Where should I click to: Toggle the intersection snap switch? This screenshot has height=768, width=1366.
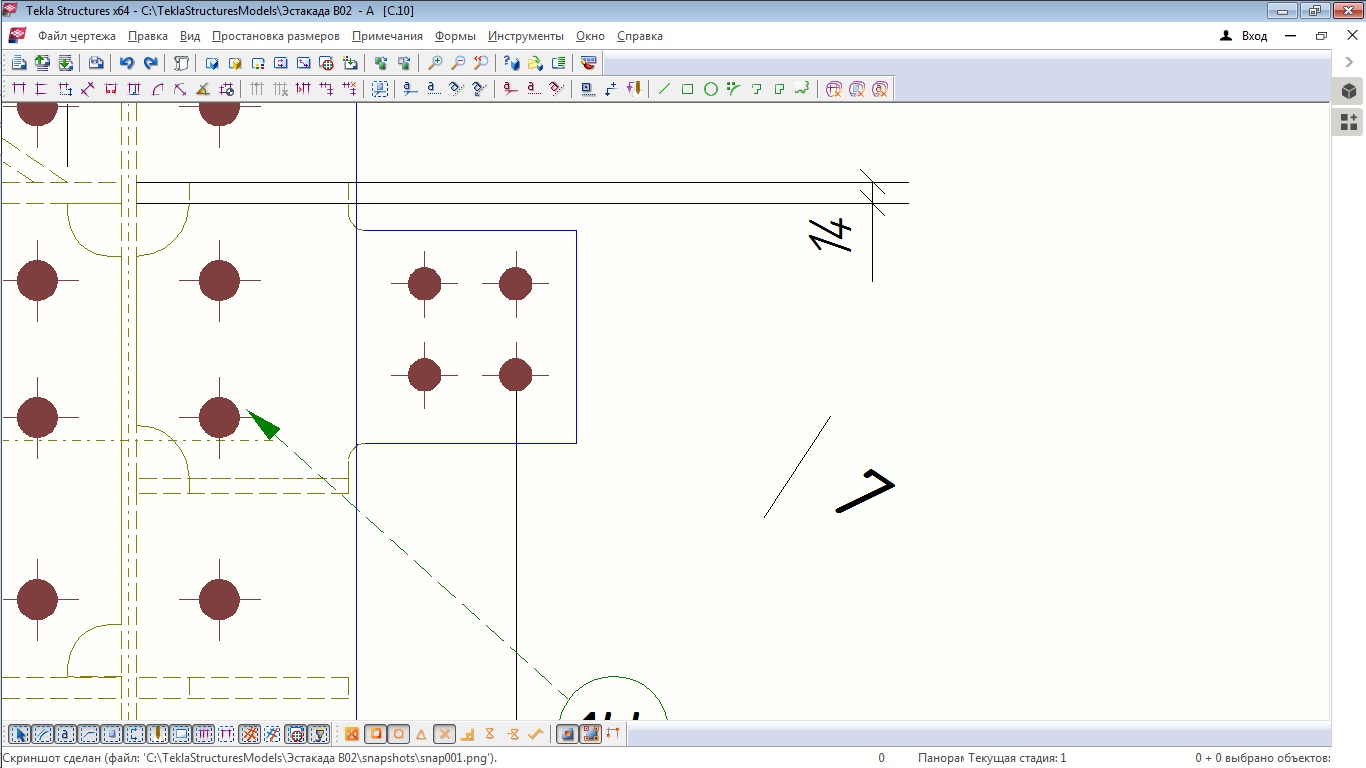pos(444,734)
